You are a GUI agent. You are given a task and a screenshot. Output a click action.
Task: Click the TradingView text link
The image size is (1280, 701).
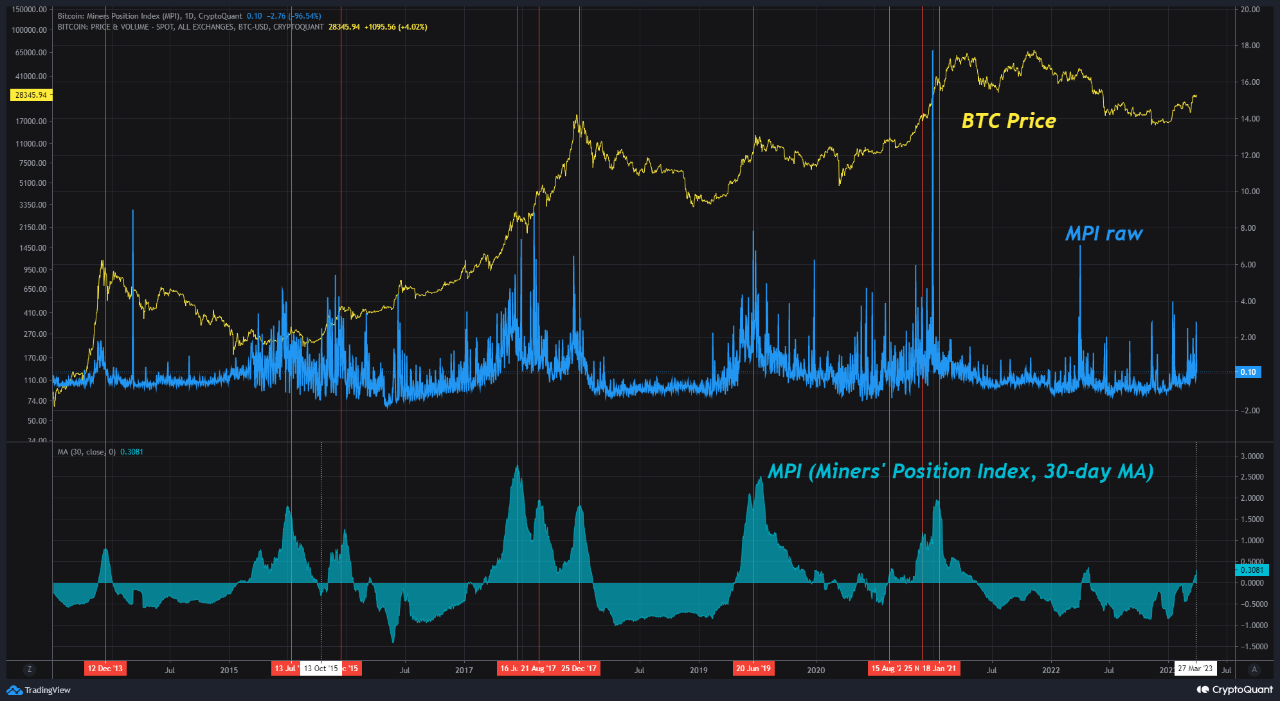click(x=47, y=688)
